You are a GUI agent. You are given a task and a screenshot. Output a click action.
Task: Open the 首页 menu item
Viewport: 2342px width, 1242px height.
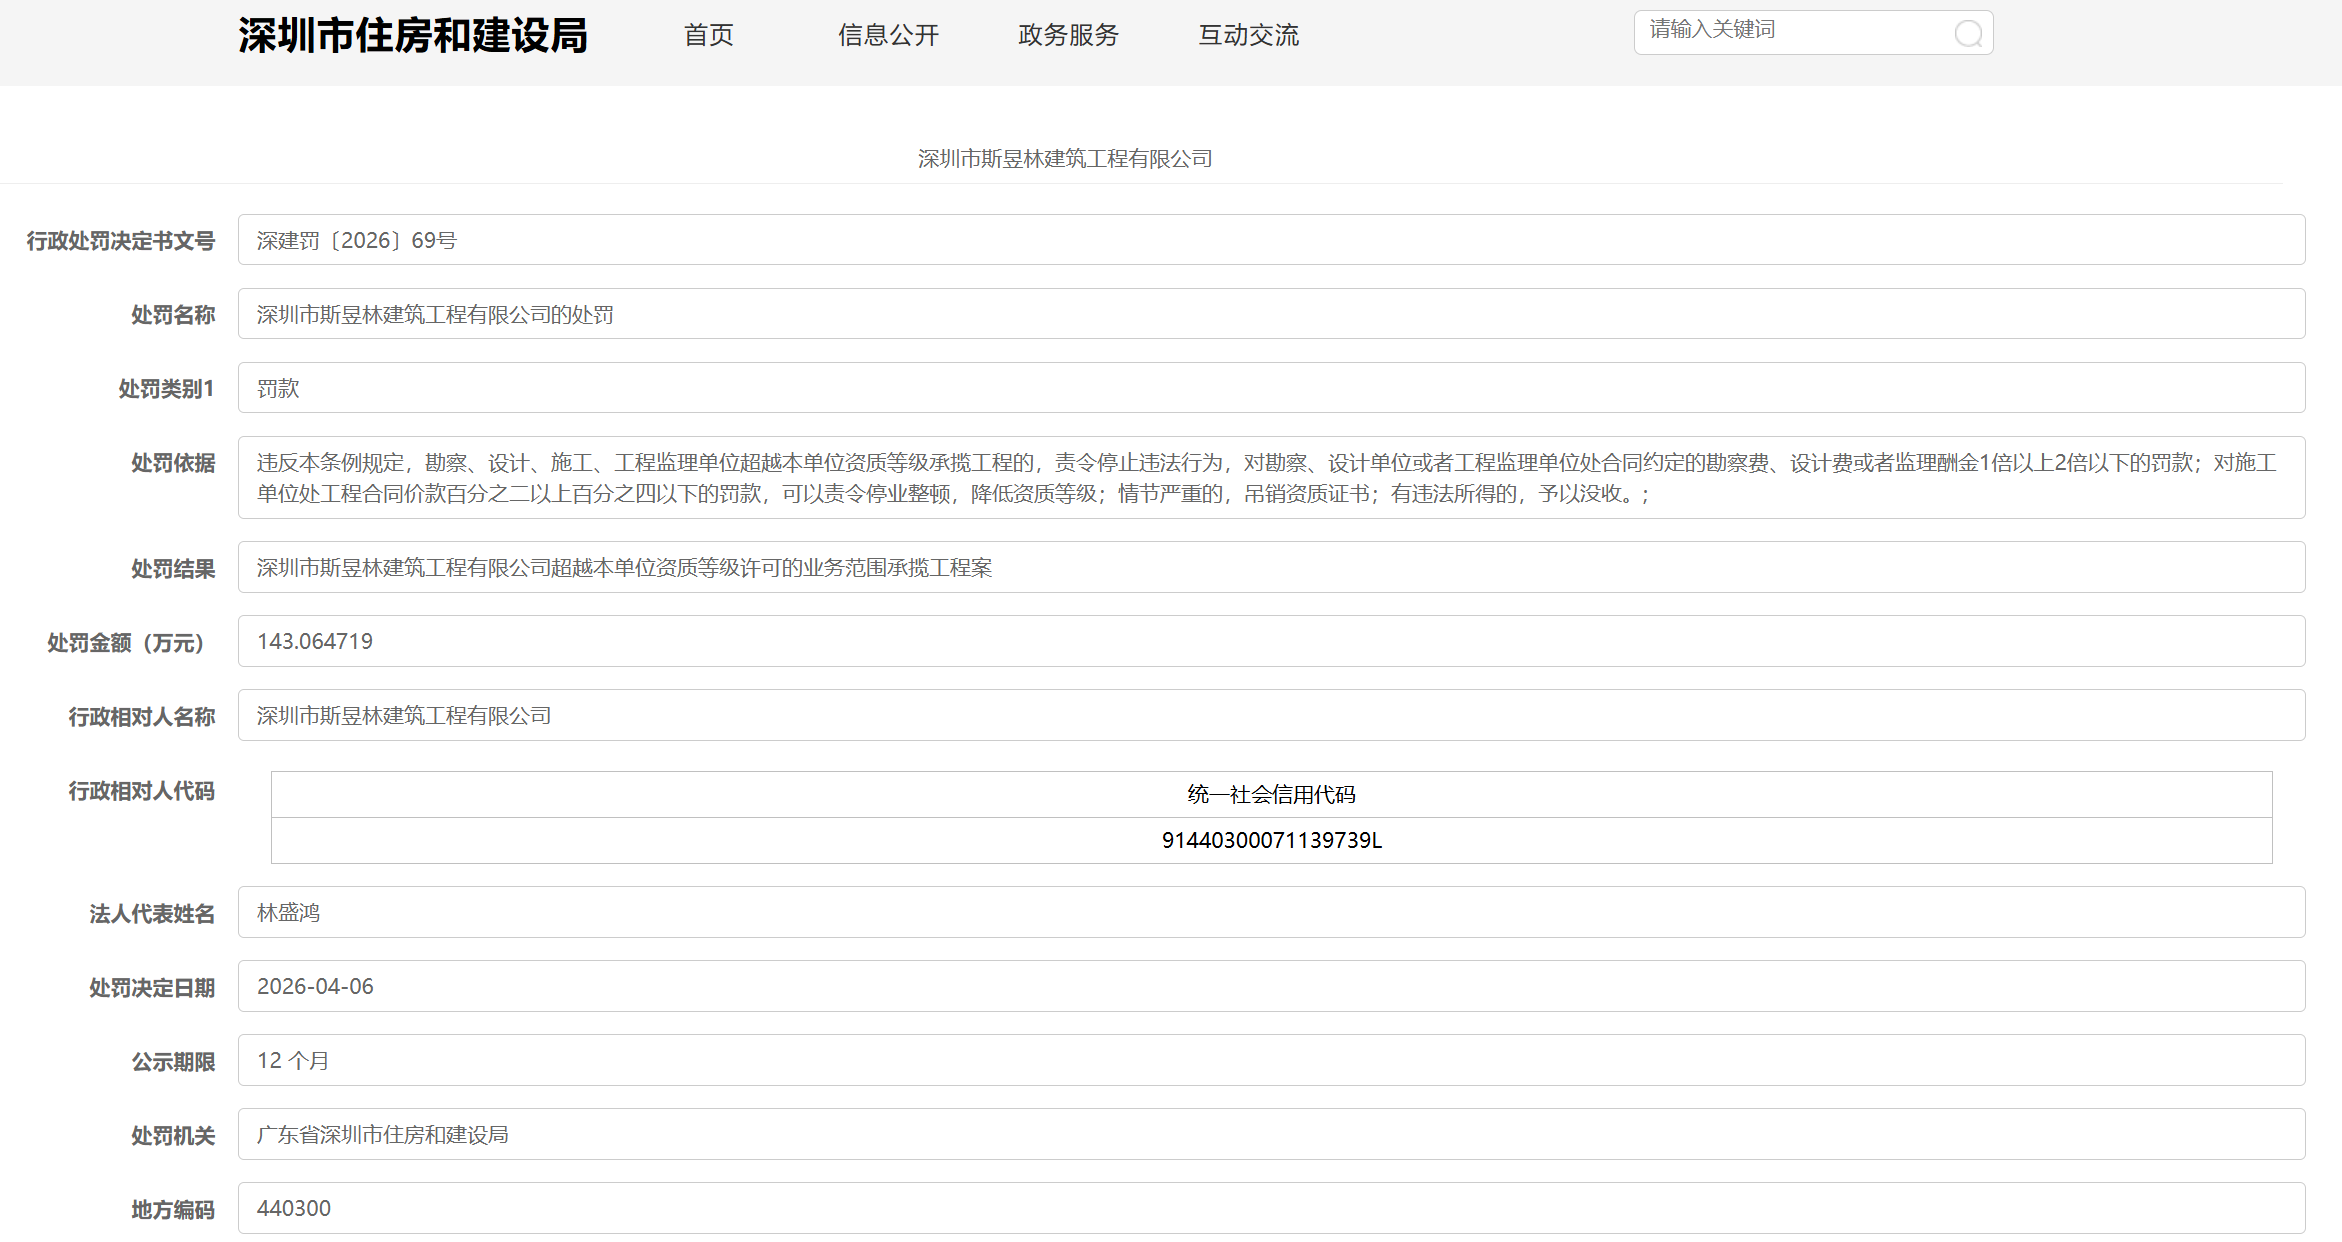pyautogui.click(x=708, y=35)
